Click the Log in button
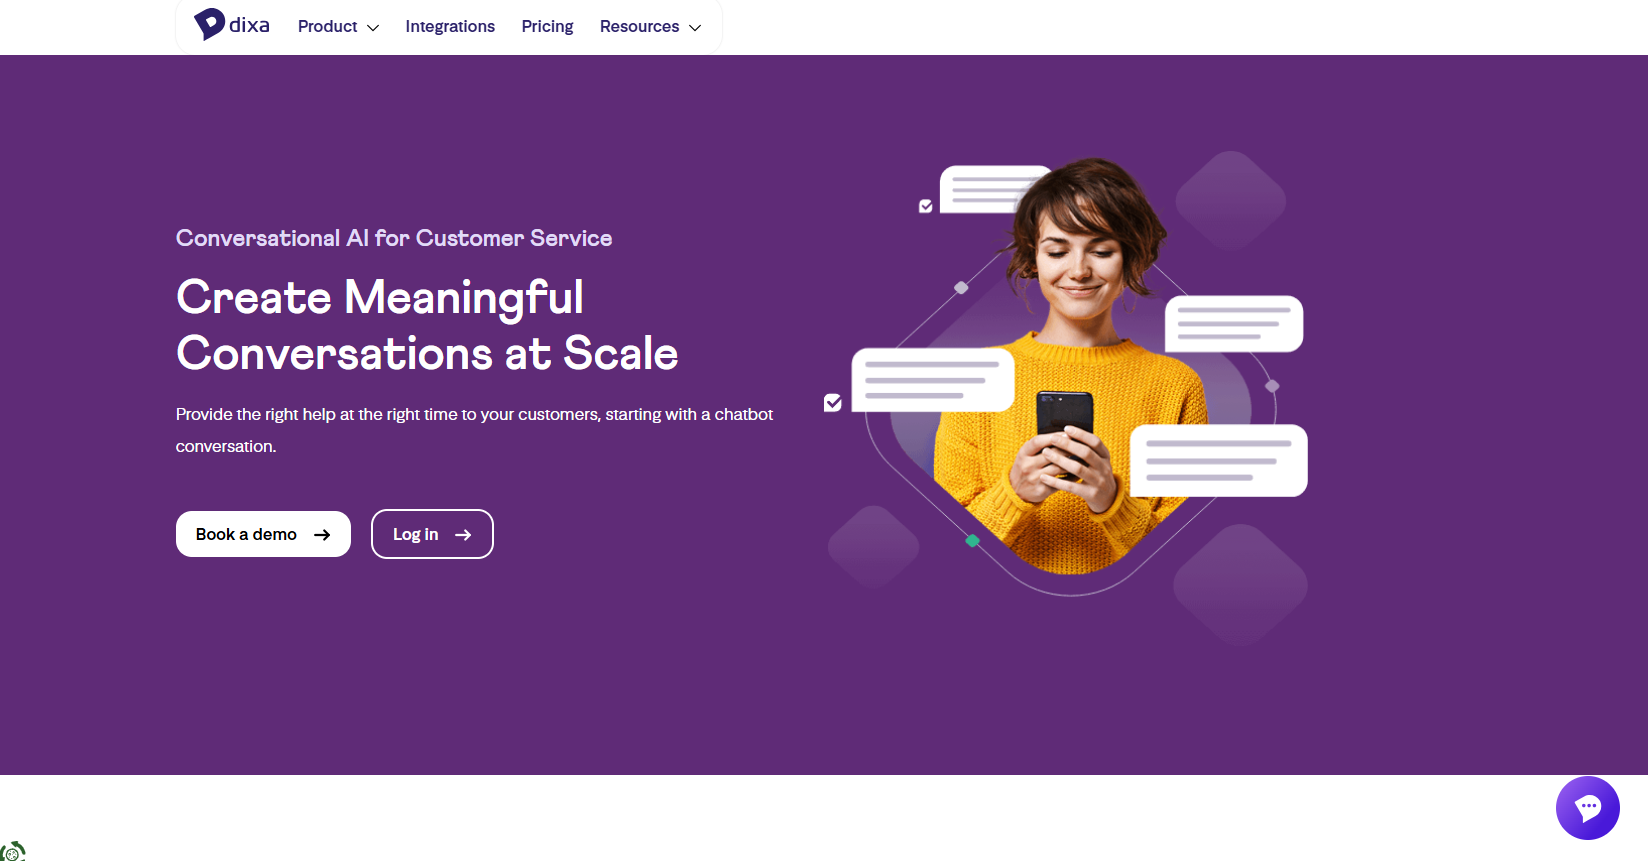 [x=432, y=534]
